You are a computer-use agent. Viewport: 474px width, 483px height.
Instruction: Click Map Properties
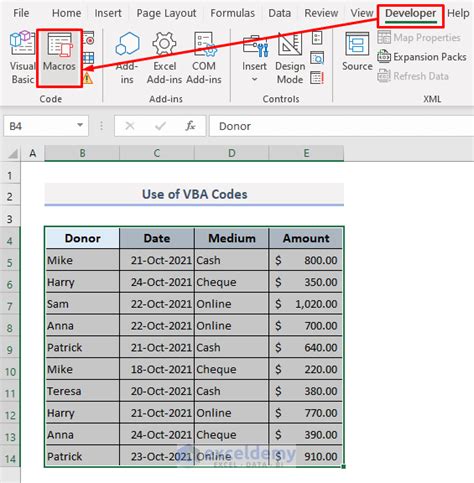(x=419, y=37)
